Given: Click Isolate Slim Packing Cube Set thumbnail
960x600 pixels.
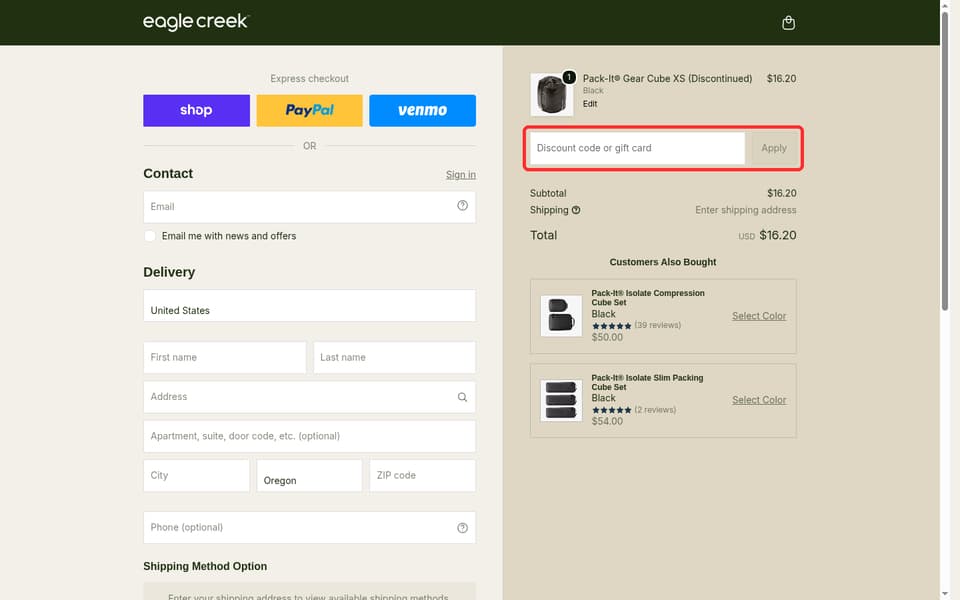Looking at the screenshot, I should 561,400.
